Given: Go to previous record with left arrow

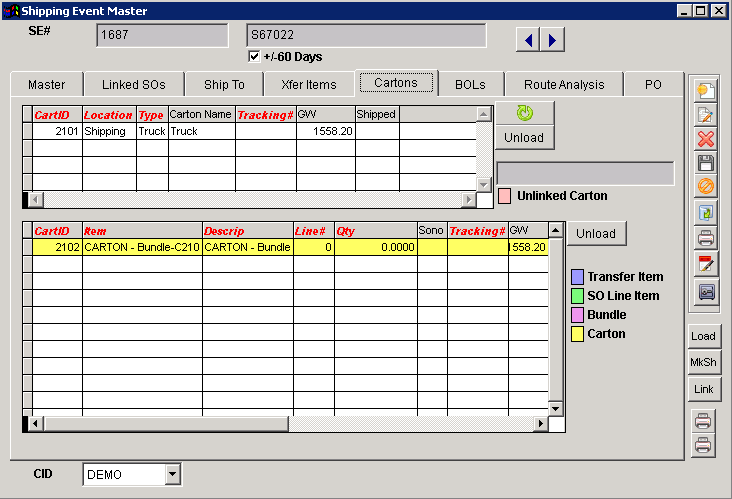Looking at the screenshot, I should 528,39.
